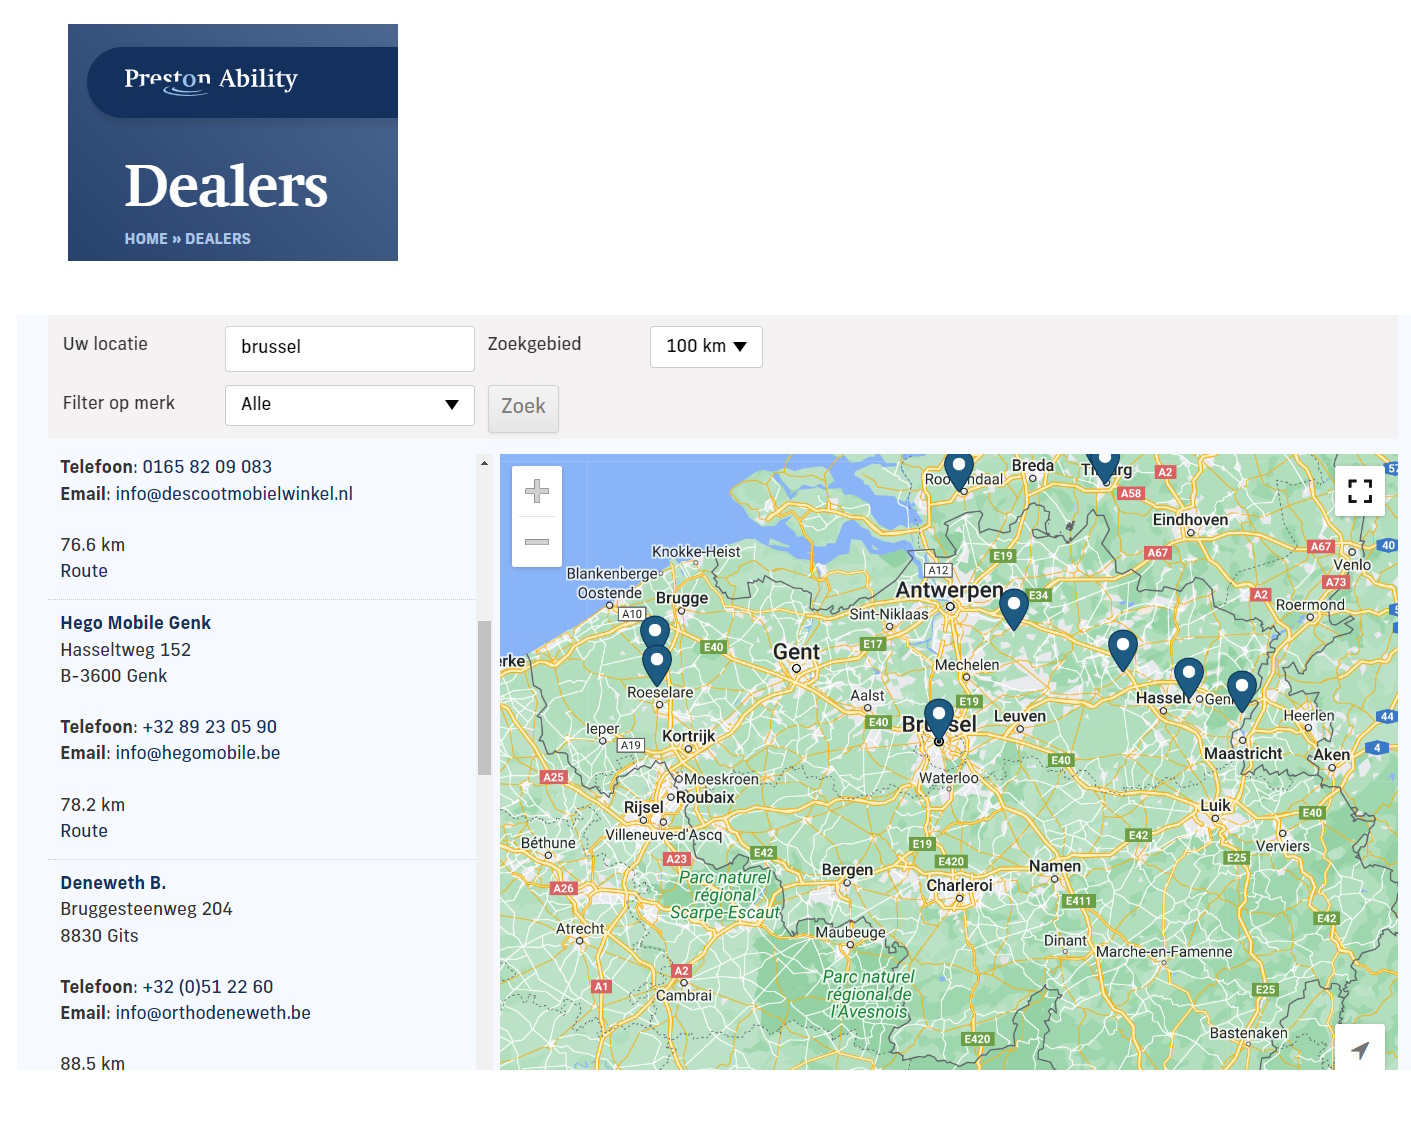Viewport: 1411px width, 1139px height.
Task: Select the map pin near Genk
Action: coord(1241,688)
